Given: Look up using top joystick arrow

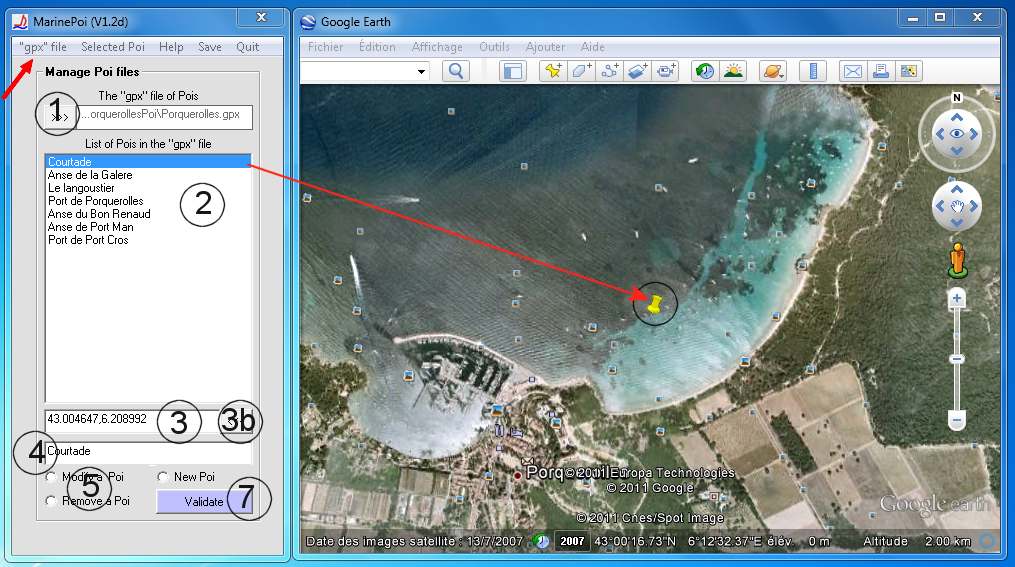Looking at the screenshot, I should click(x=957, y=117).
